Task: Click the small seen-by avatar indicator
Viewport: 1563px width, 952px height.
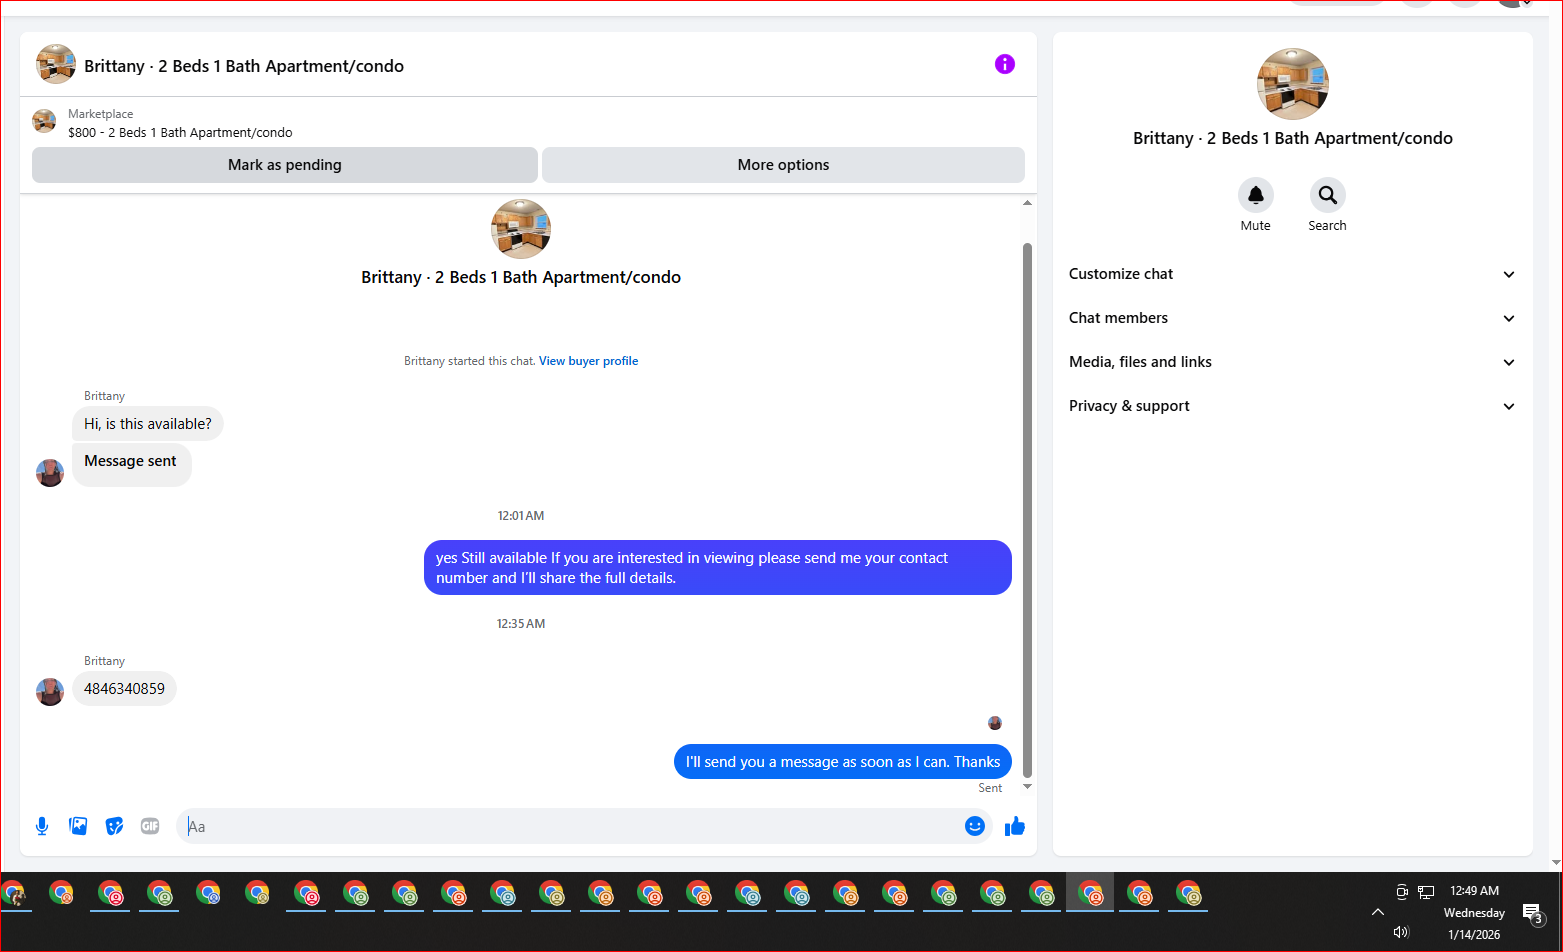Action: point(995,723)
